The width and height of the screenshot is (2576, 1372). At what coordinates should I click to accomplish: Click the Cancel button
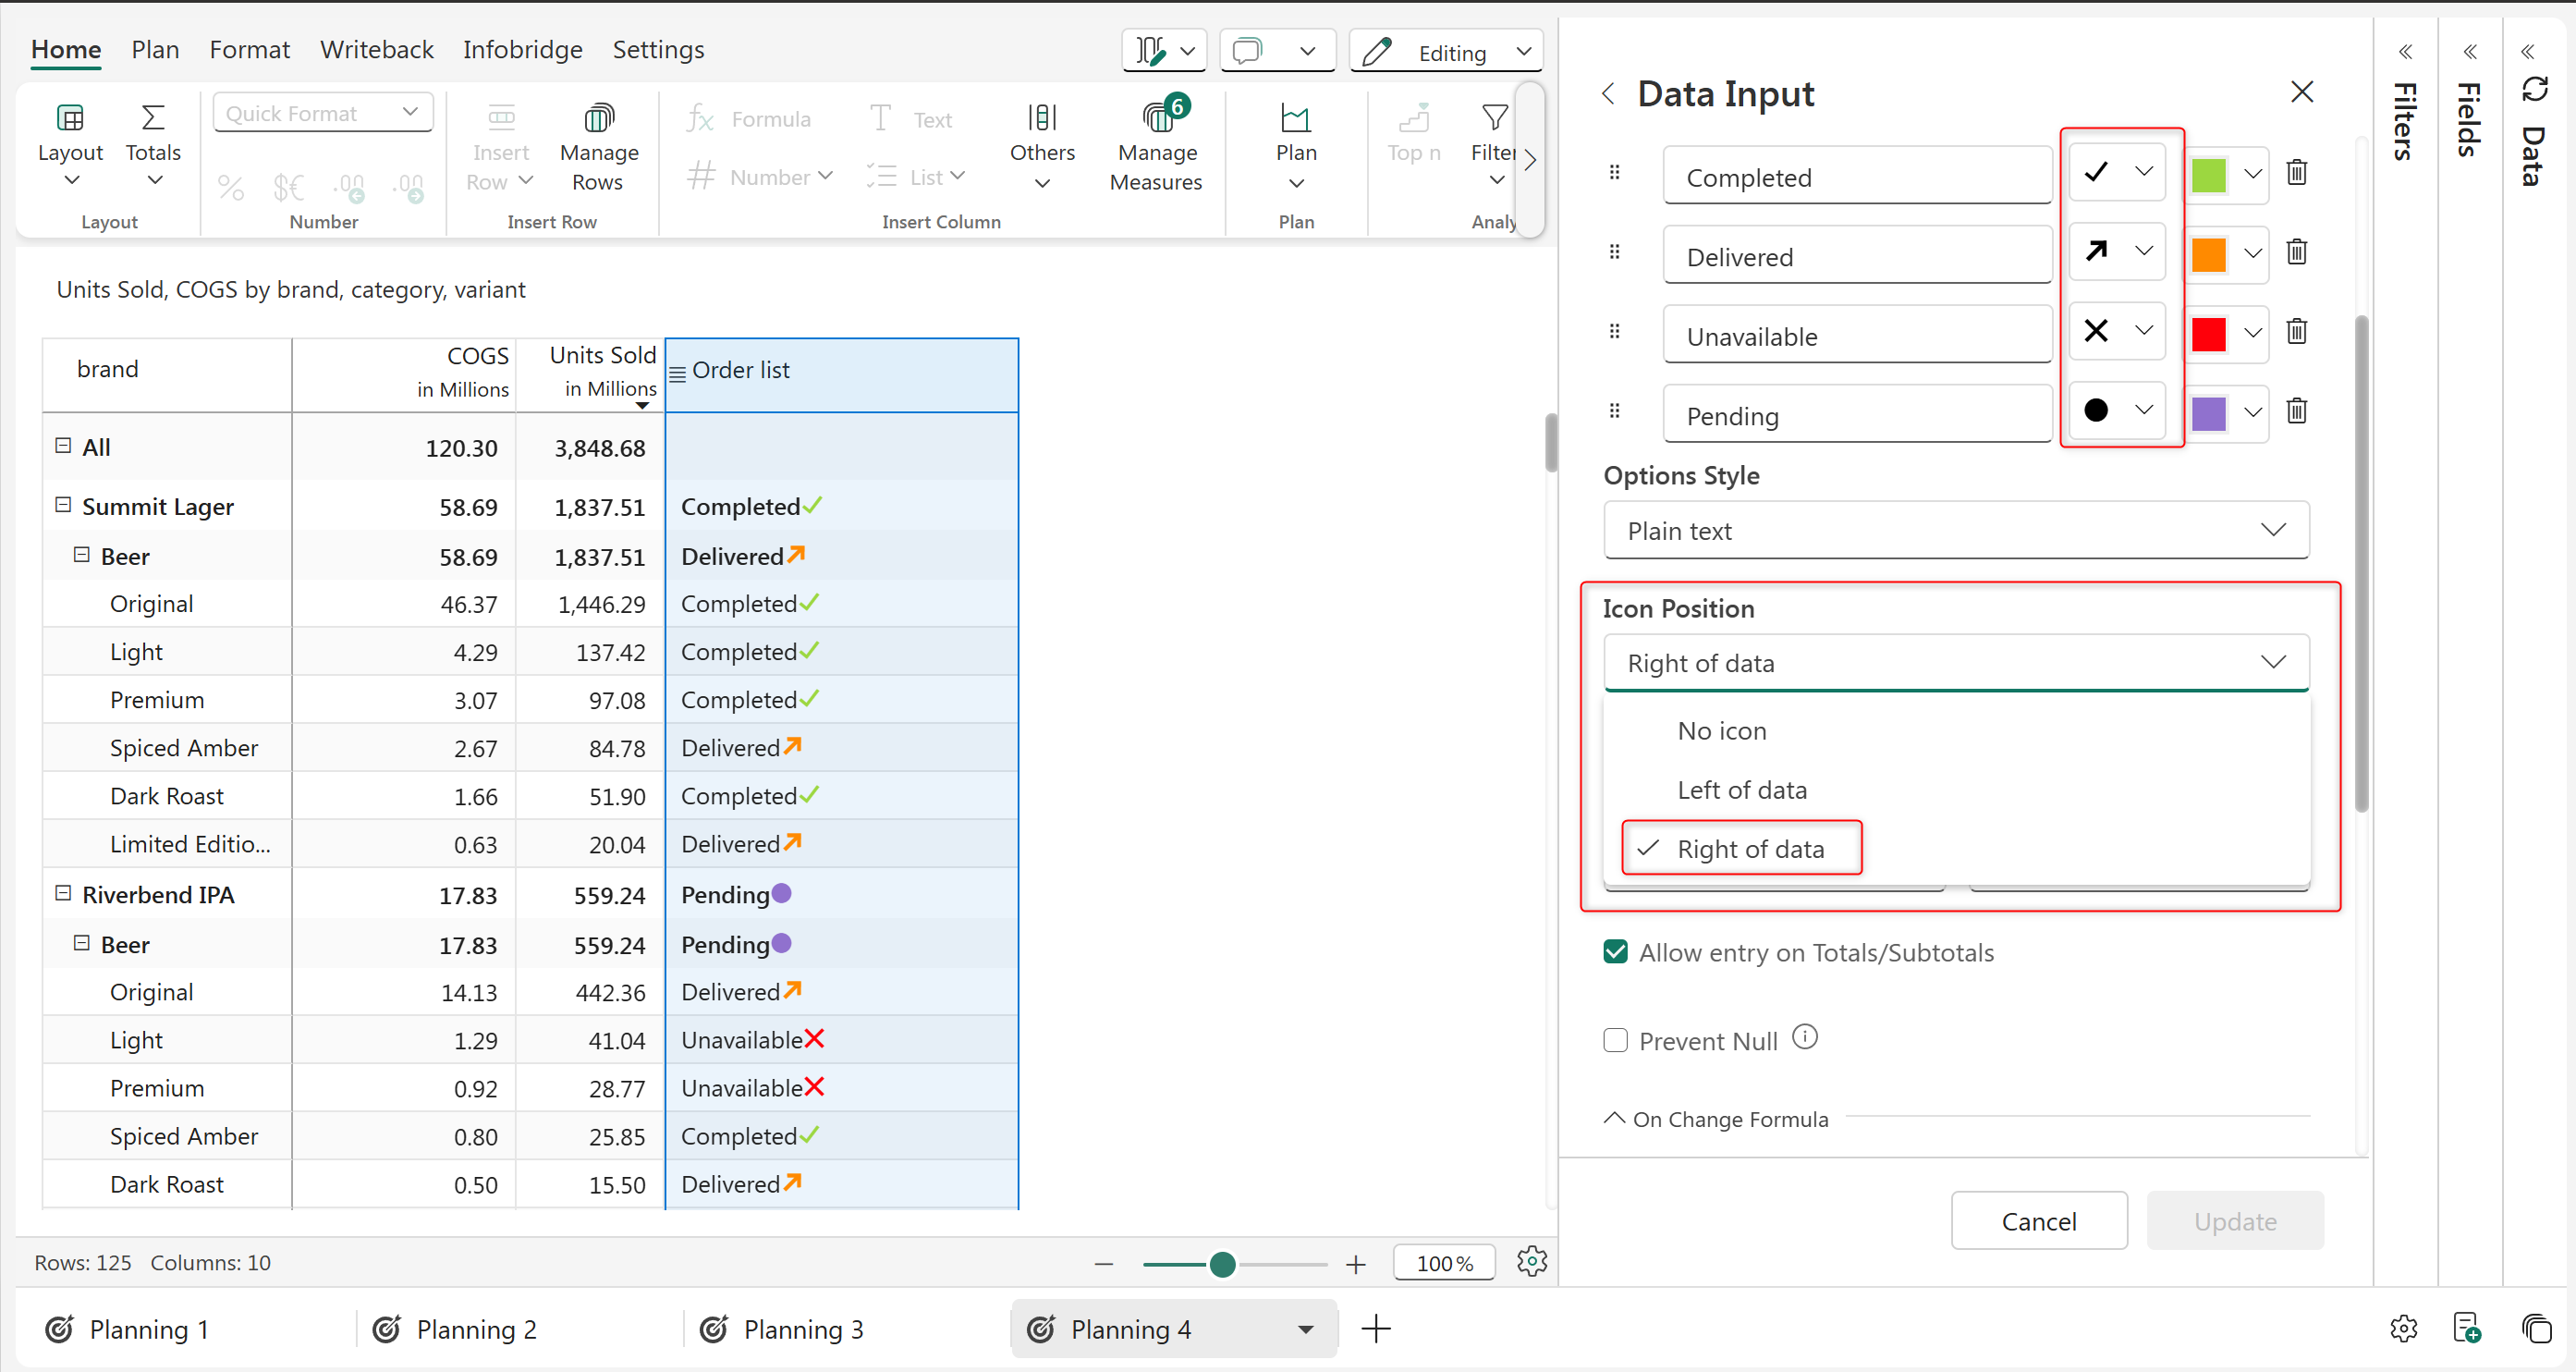(2038, 1221)
